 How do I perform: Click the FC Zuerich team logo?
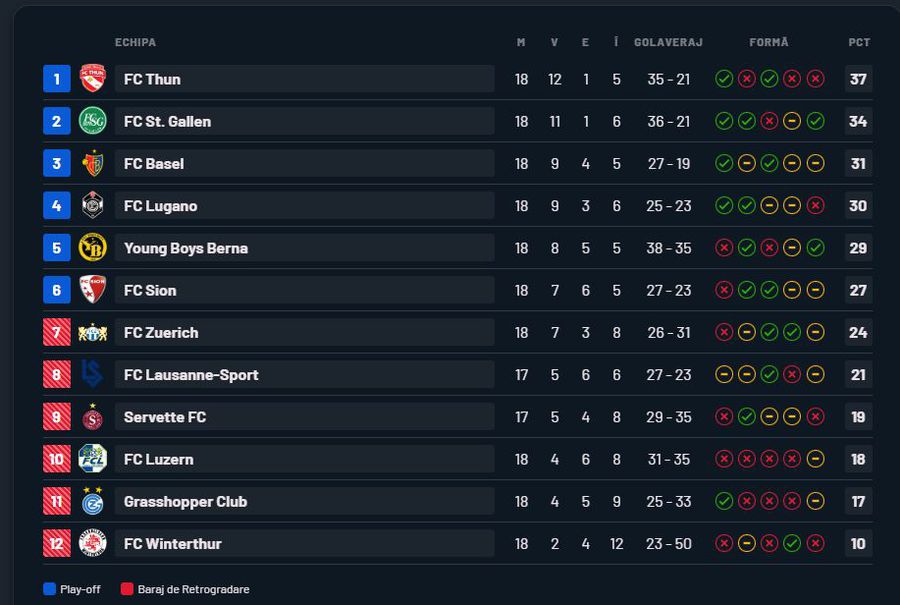92,333
